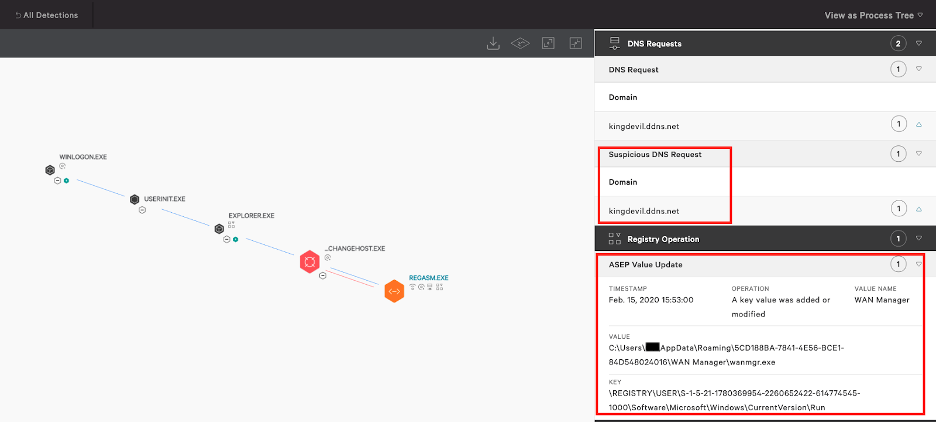Screen dimensions: 936x422
Task: Select the EXPLORER.EXE process node
Action: point(218,228)
